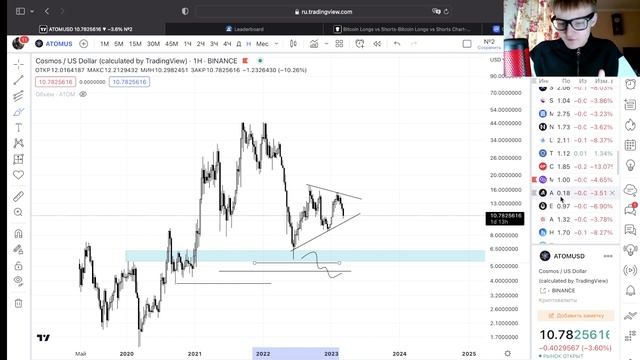Switch to 30M timeframe
640x360 pixels.
click(x=153, y=44)
